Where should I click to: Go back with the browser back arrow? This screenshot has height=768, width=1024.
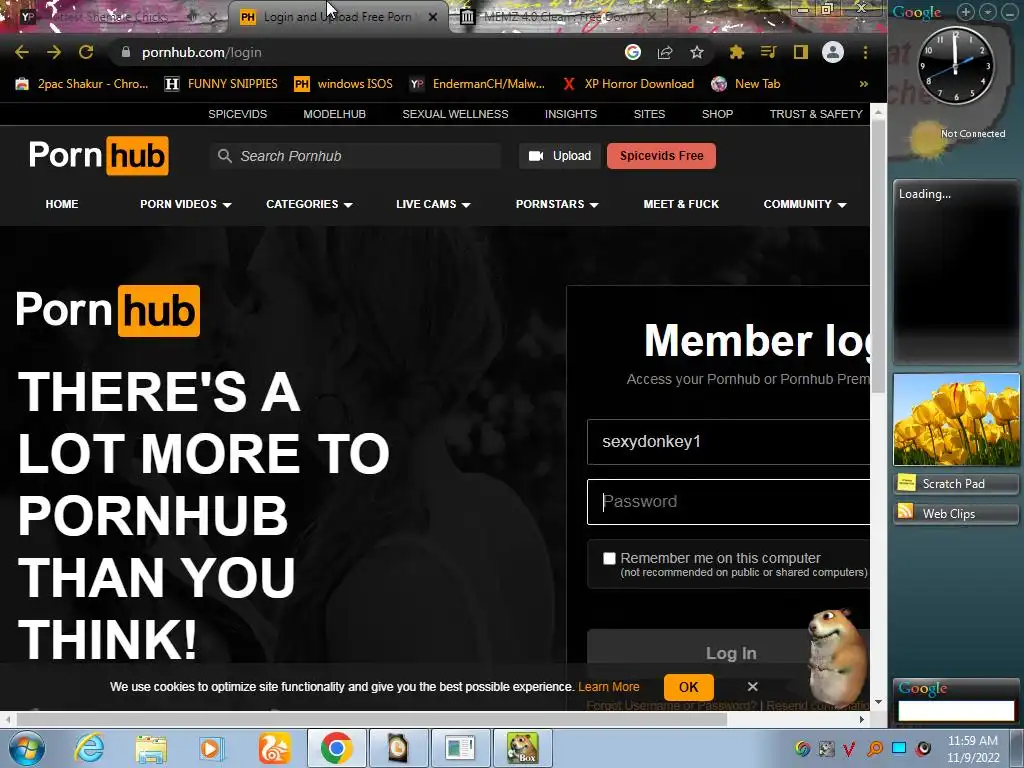pyautogui.click(x=22, y=52)
